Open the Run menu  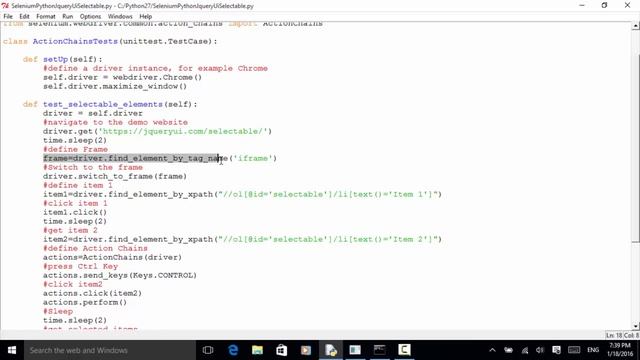(x=67, y=16)
